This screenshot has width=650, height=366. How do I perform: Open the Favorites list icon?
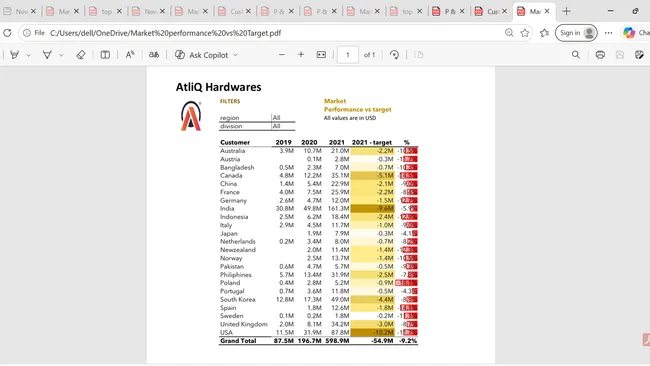point(544,33)
